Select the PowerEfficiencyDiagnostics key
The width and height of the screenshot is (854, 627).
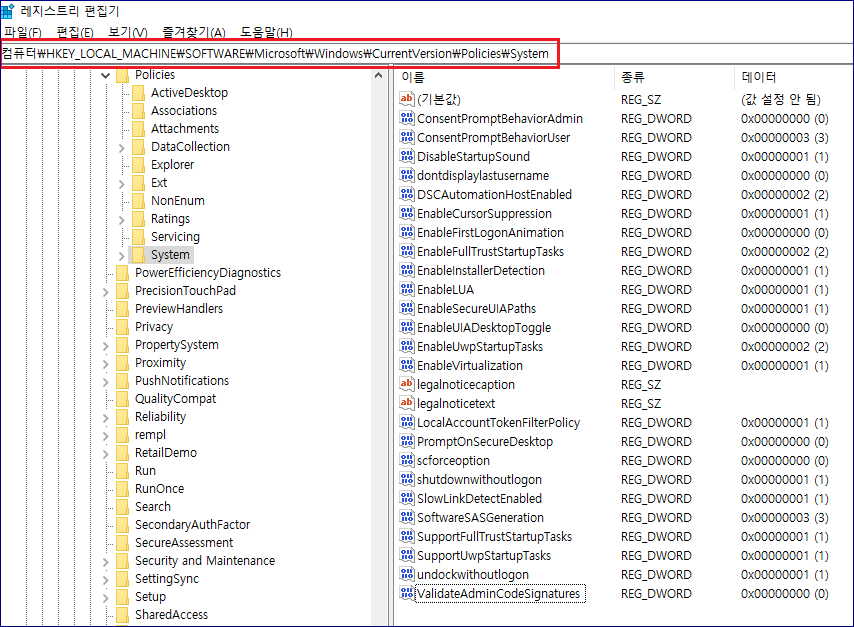[208, 272]
